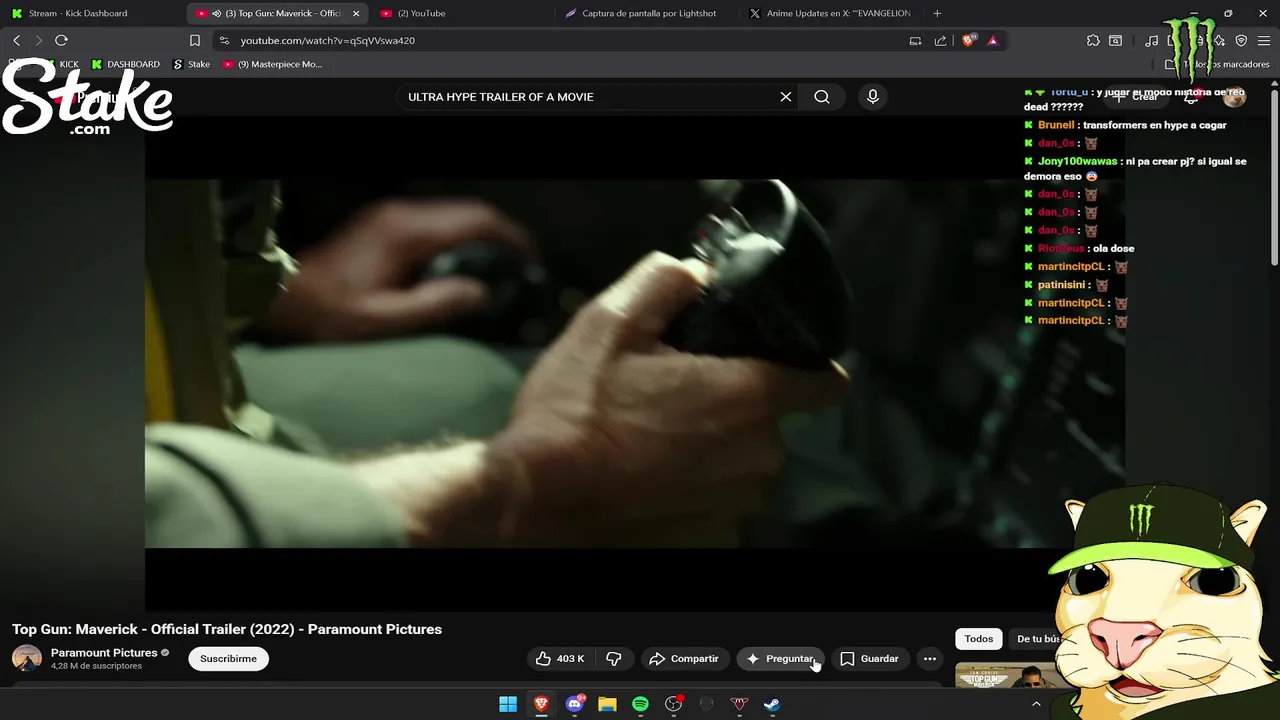Open Masterpiece Mo... bookmark

tap(272, 64)
